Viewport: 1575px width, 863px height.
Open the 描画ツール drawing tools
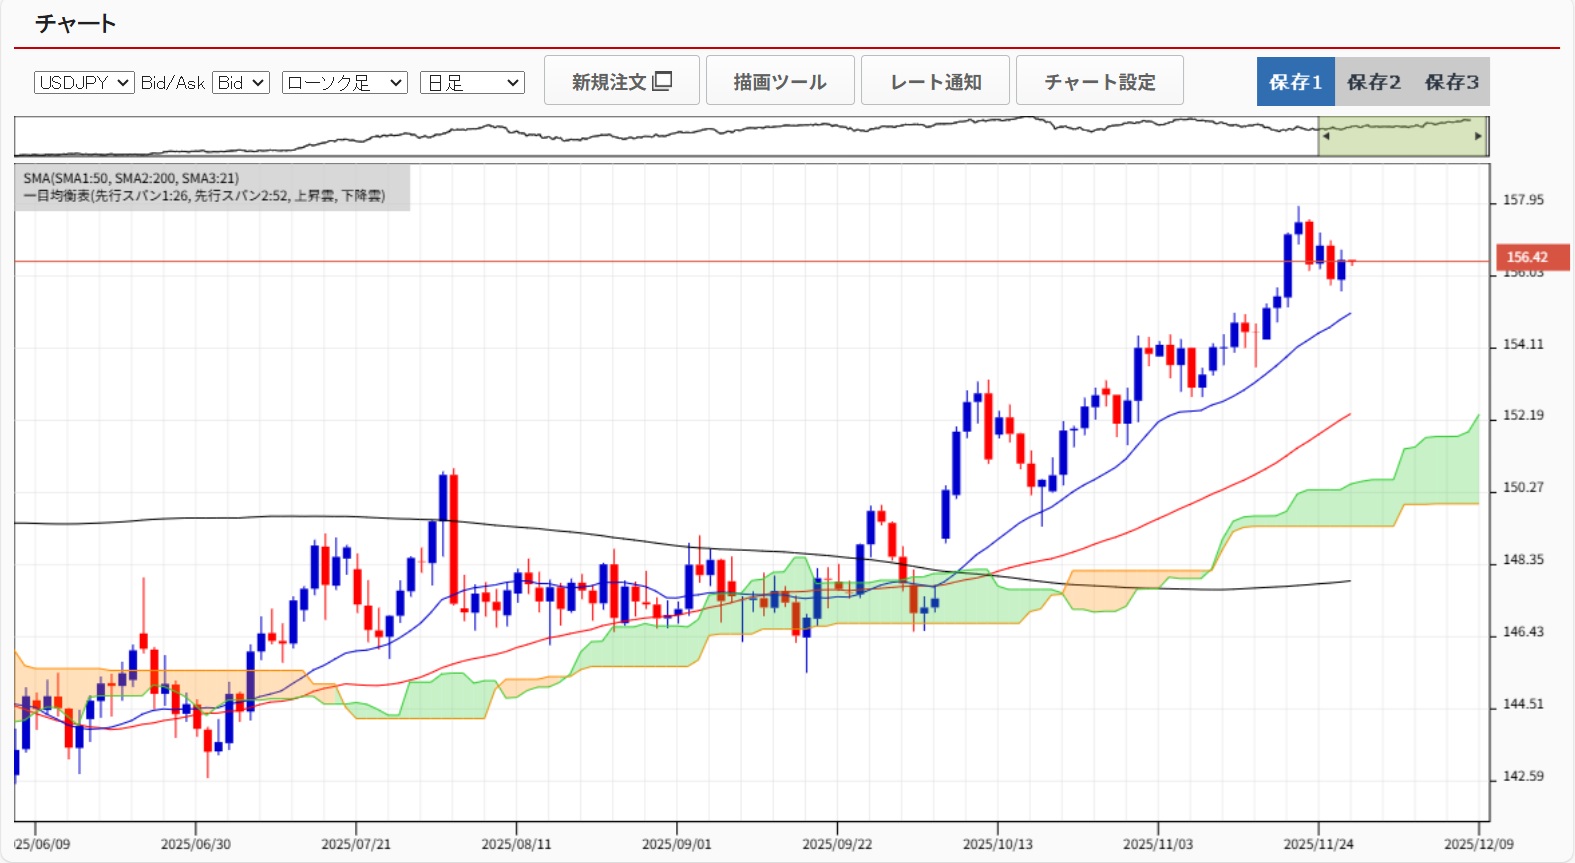coord(780,81)
